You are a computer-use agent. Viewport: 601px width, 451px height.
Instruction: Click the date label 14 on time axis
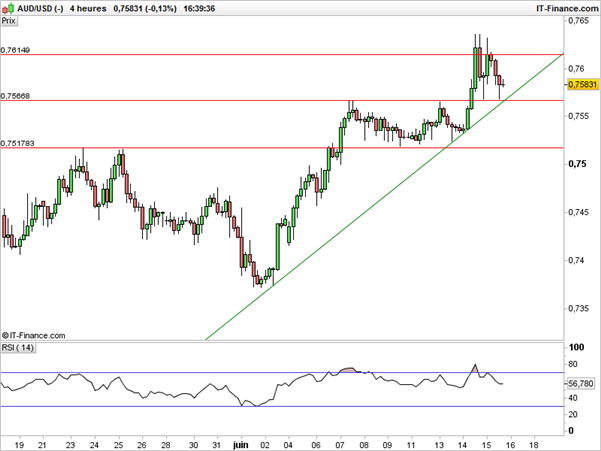(x=463, y=445)
